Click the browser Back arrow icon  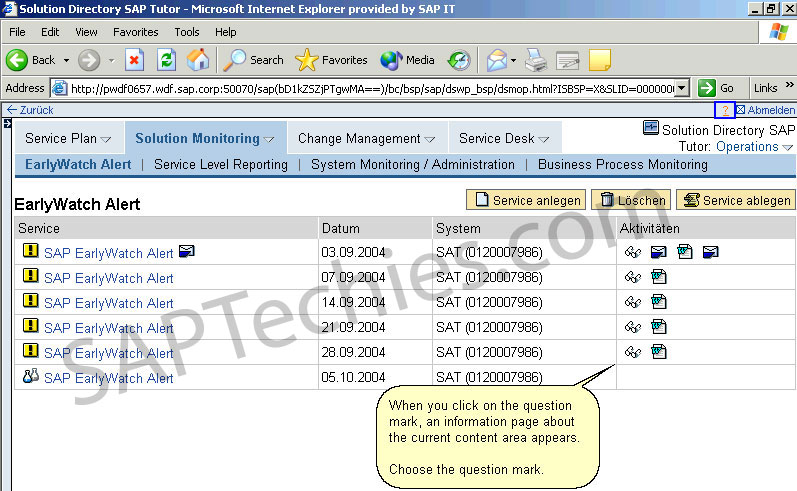tap(17, 60)
